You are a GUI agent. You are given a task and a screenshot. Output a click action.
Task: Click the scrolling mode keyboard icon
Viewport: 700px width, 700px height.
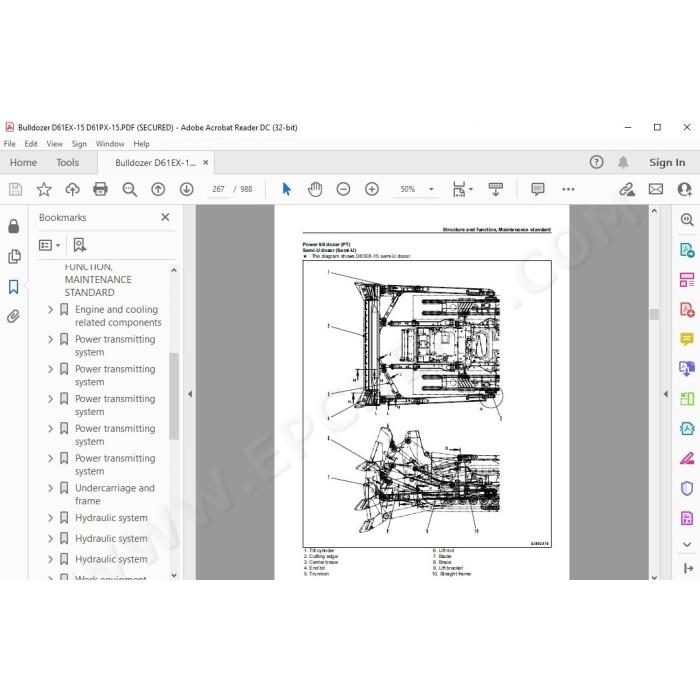[496, 189]
